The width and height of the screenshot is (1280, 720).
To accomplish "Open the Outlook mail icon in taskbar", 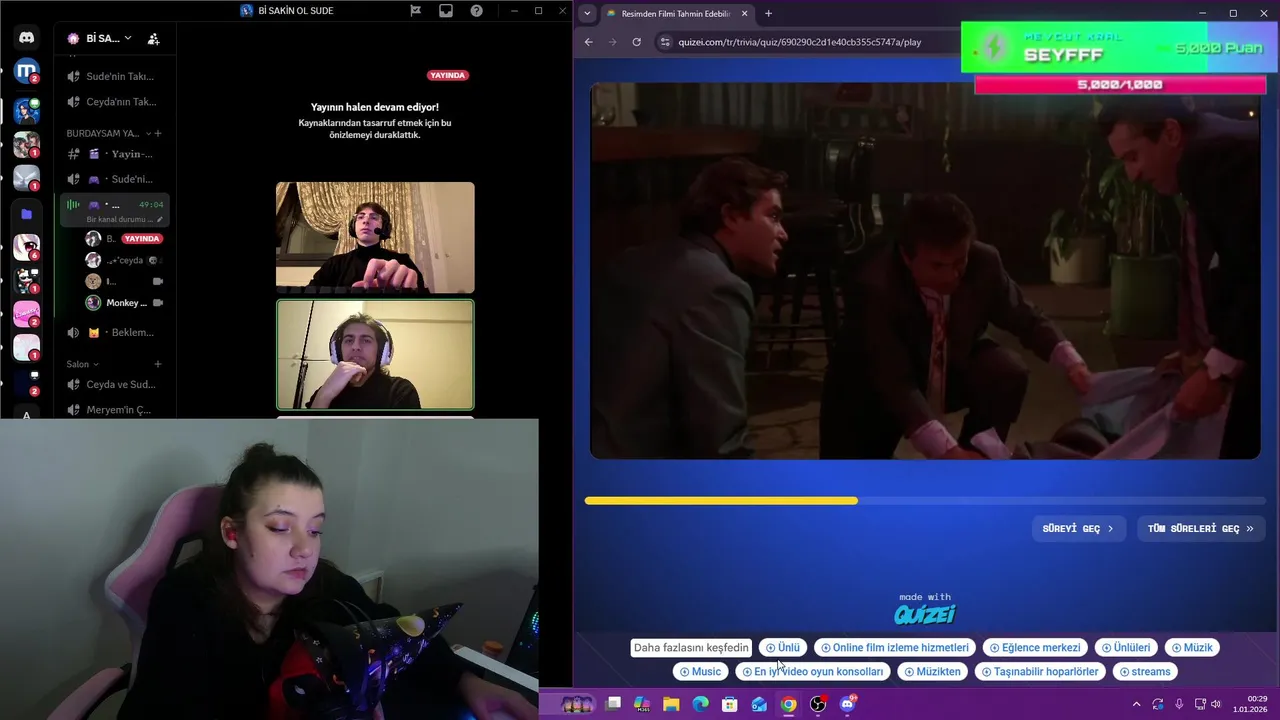I will pos(759,704).
